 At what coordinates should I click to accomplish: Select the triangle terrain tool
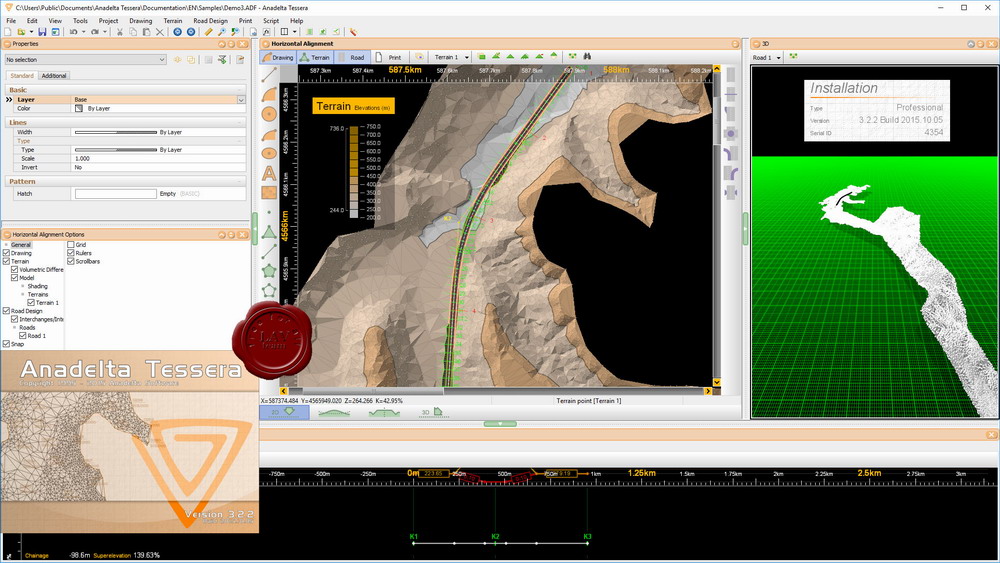[x=269, y=231]
